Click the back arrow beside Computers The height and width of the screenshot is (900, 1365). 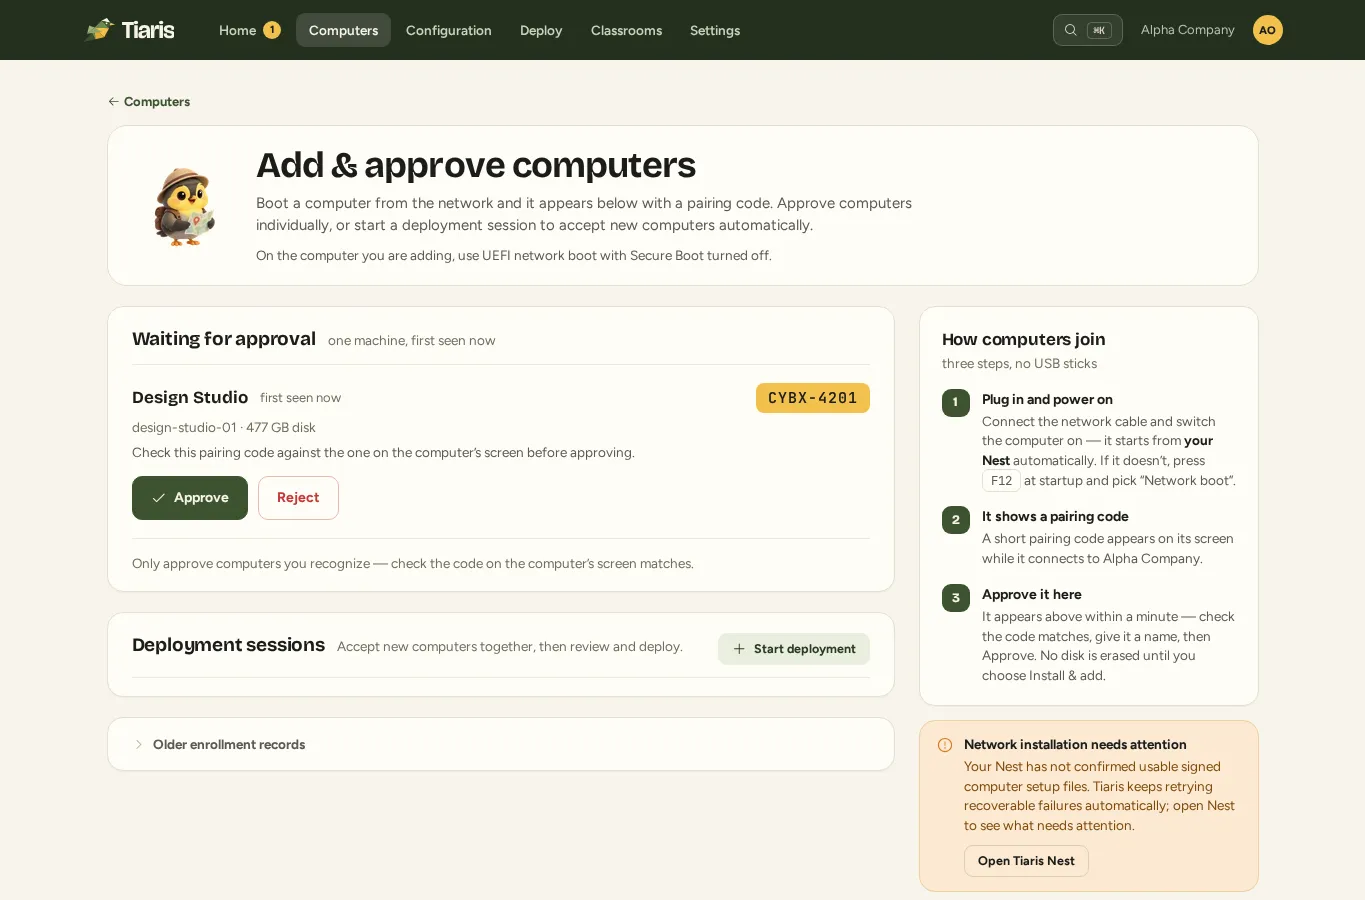coord(113,102)
